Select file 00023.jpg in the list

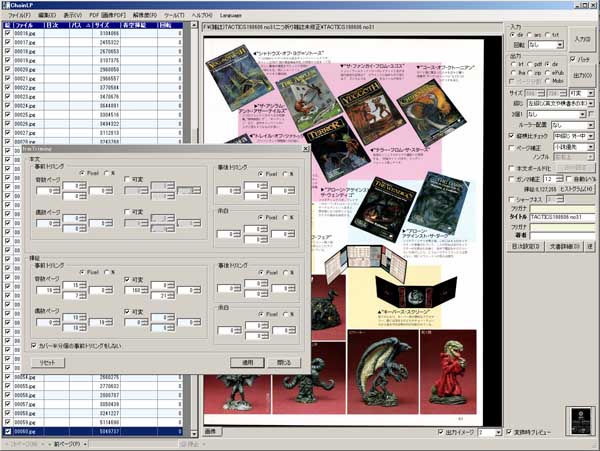[x=93, y=96]
